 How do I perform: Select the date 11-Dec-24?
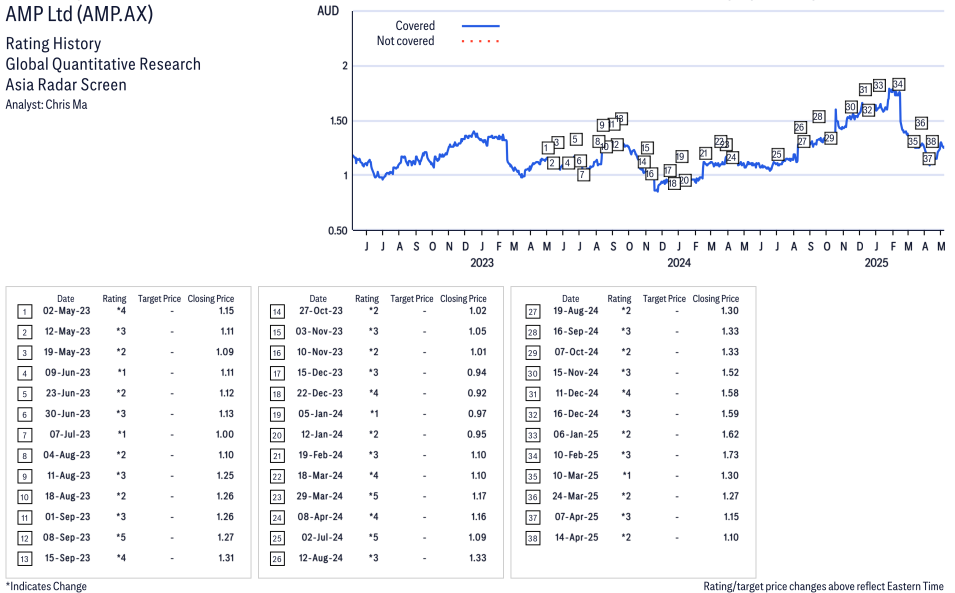[577, 393]
